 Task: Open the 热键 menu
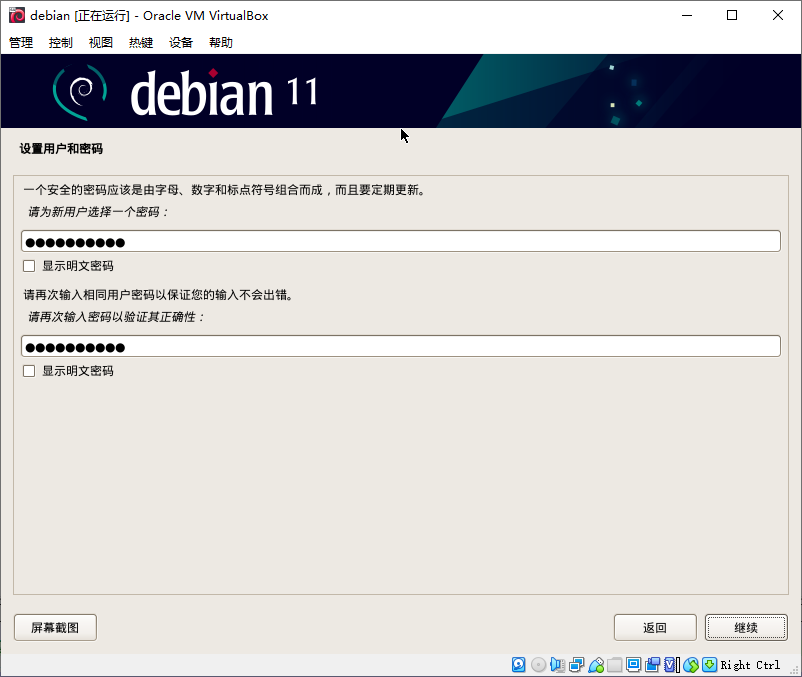(141, 42)
